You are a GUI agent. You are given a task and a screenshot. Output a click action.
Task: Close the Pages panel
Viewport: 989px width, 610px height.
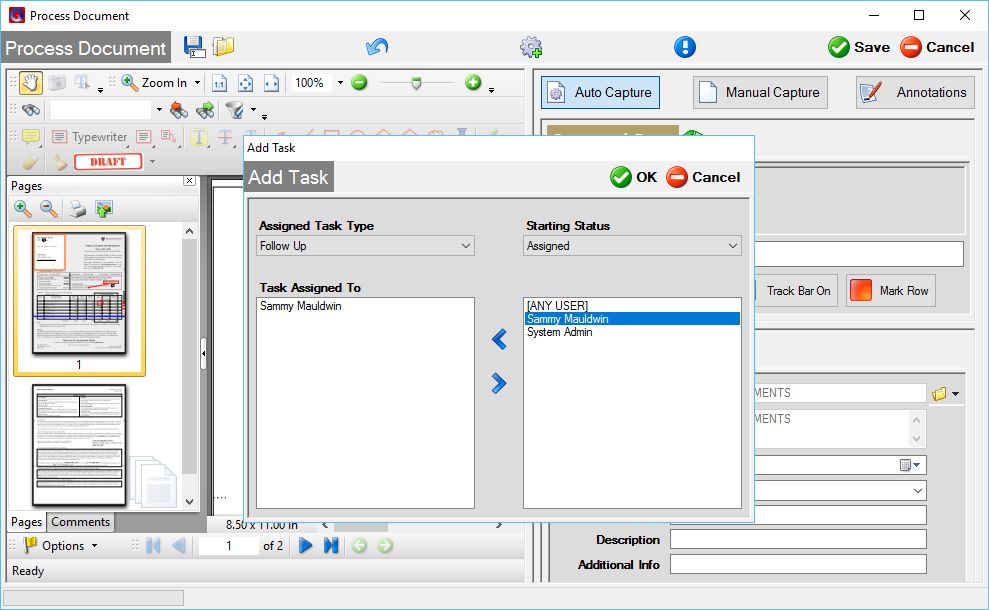click(x=189, y=181)
